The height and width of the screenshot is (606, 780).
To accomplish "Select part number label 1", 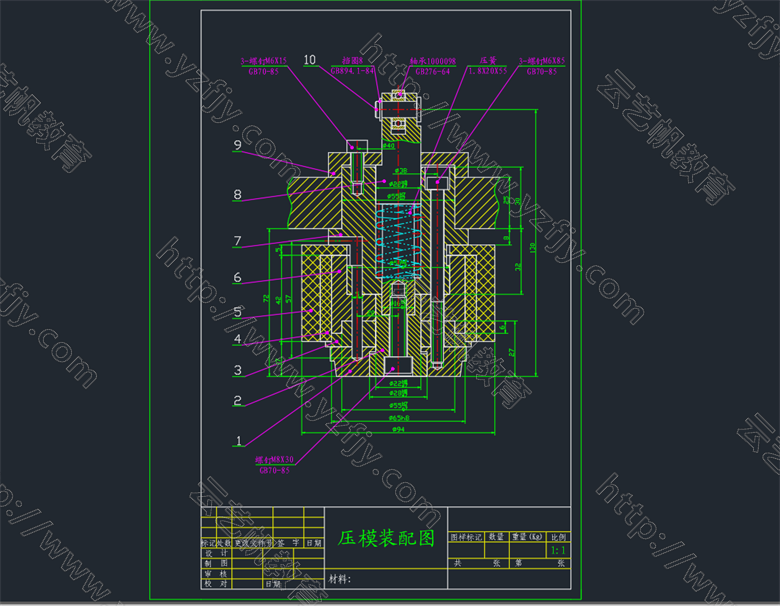I will pos(239,441).
